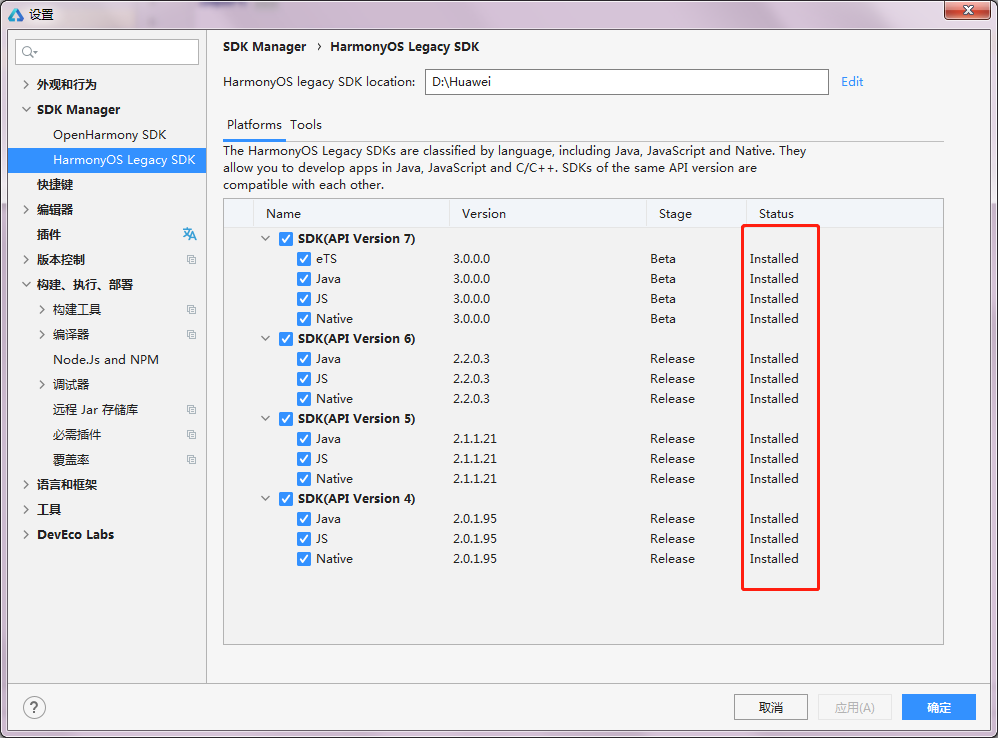Toggle SDK(API Version 5) checkbox
This screenshot has width=998, height=738.
point(286,419)
